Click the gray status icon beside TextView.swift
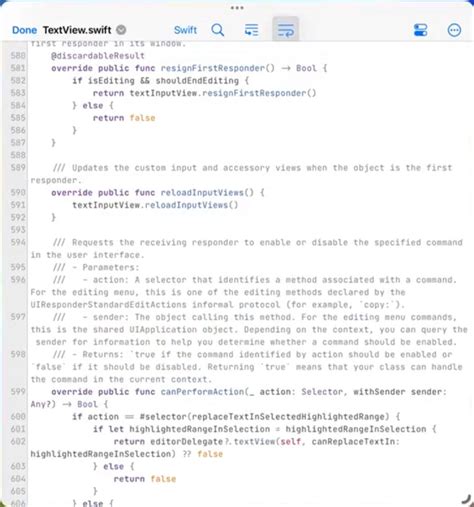This screenshot has height=507, width=474. pyautogui.click(x=121, y=30)
